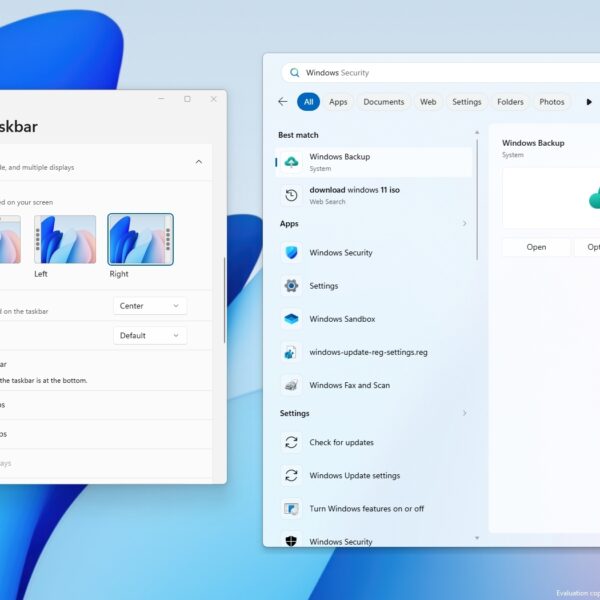Click the Windows Fax and Scan icon
Viewport: 600px width, 600px height.
[291, 385]
